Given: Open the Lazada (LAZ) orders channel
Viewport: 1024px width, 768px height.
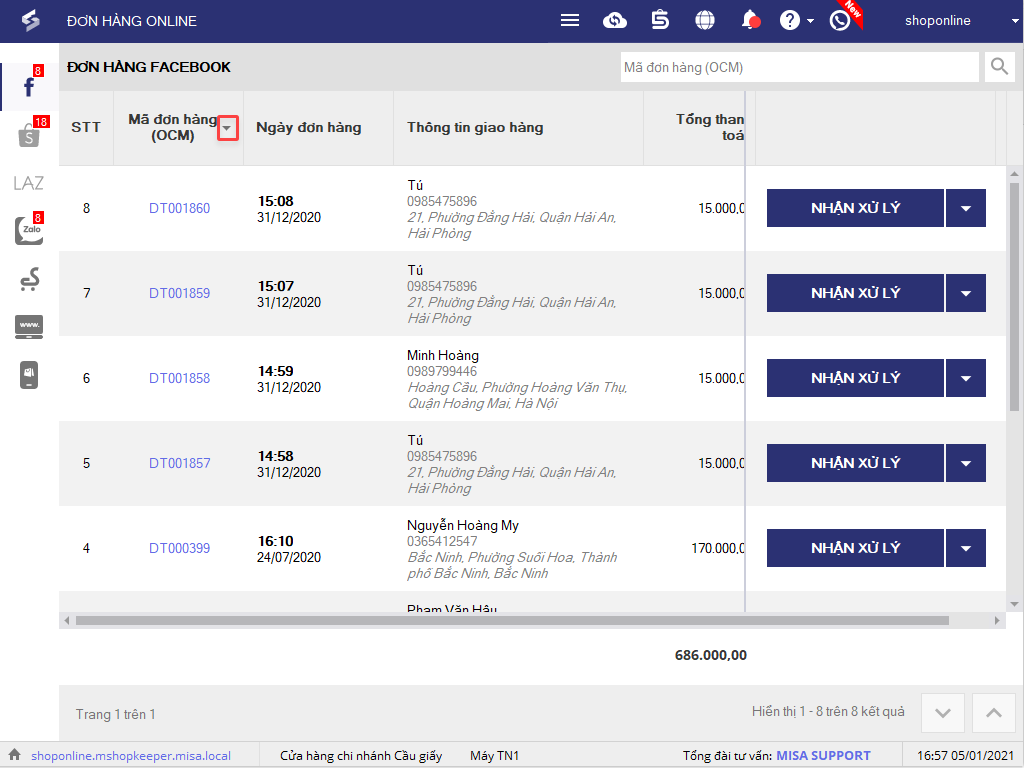Looking at the screenshot, I should click(29, 183).
